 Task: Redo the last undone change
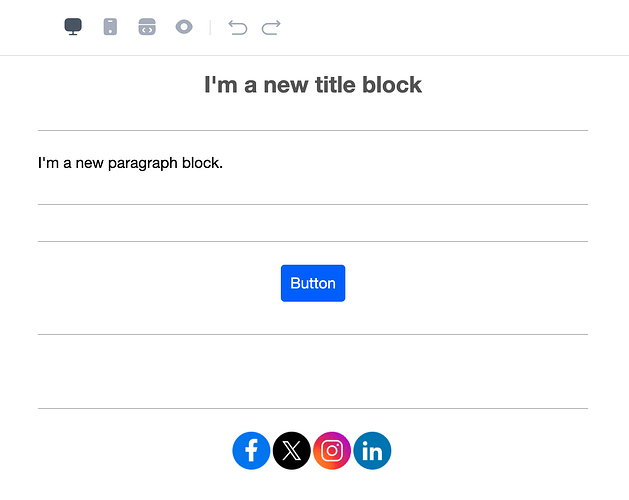click(271, 28)
